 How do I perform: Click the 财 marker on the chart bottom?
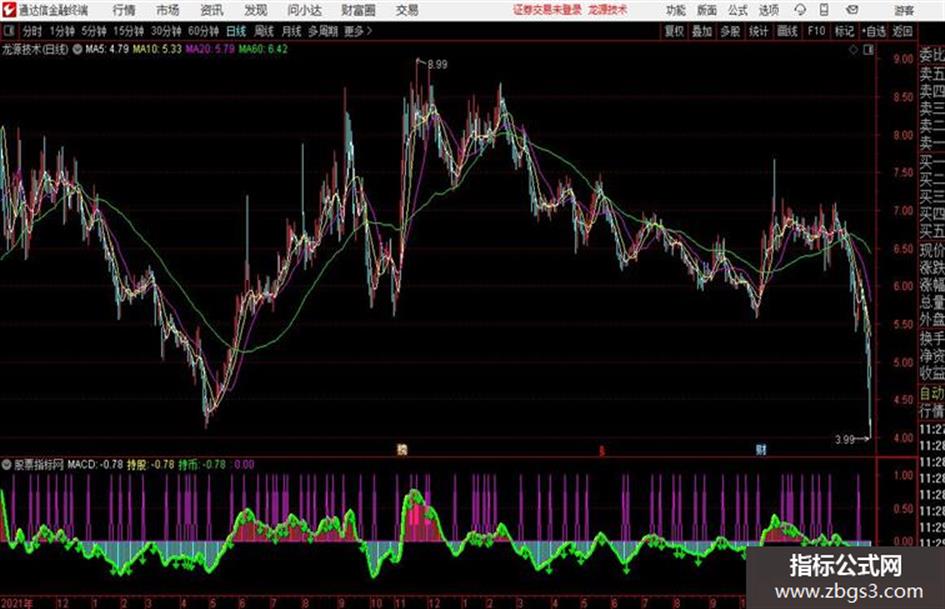coord(761,449)
